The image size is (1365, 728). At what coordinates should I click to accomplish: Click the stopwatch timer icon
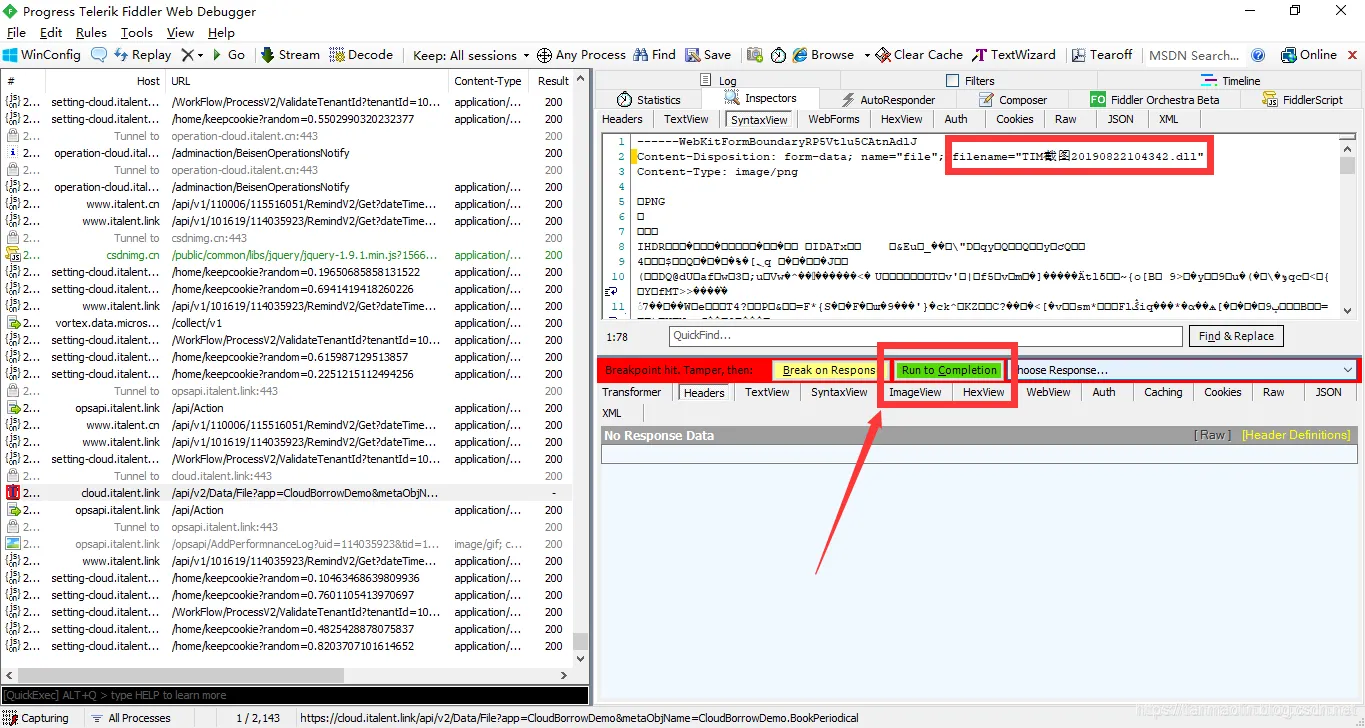click(x=777, y=55)
